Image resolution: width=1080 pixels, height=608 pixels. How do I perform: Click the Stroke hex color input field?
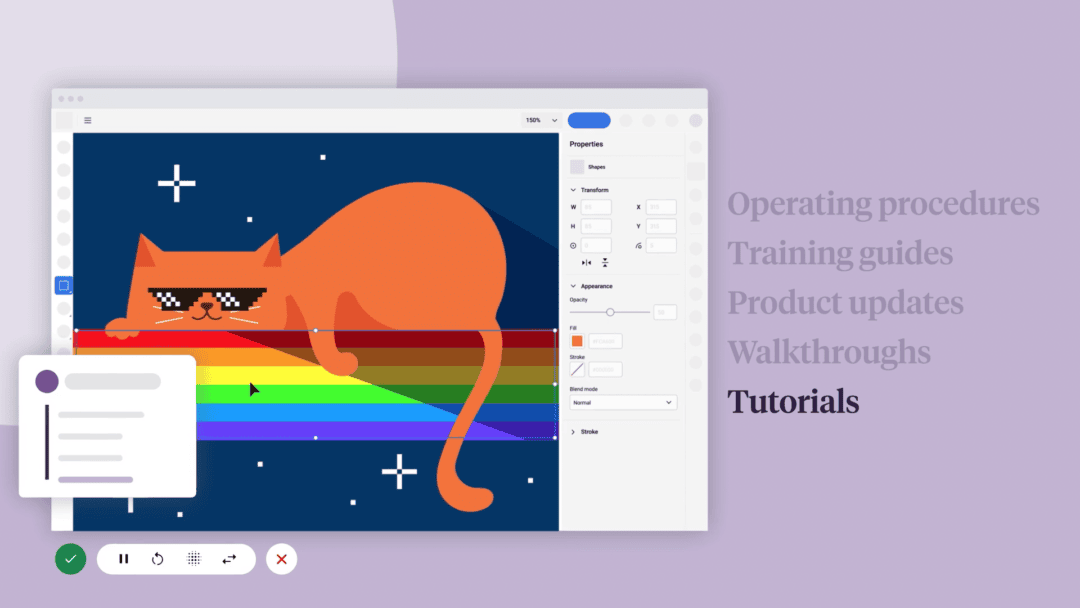(605, 370)
